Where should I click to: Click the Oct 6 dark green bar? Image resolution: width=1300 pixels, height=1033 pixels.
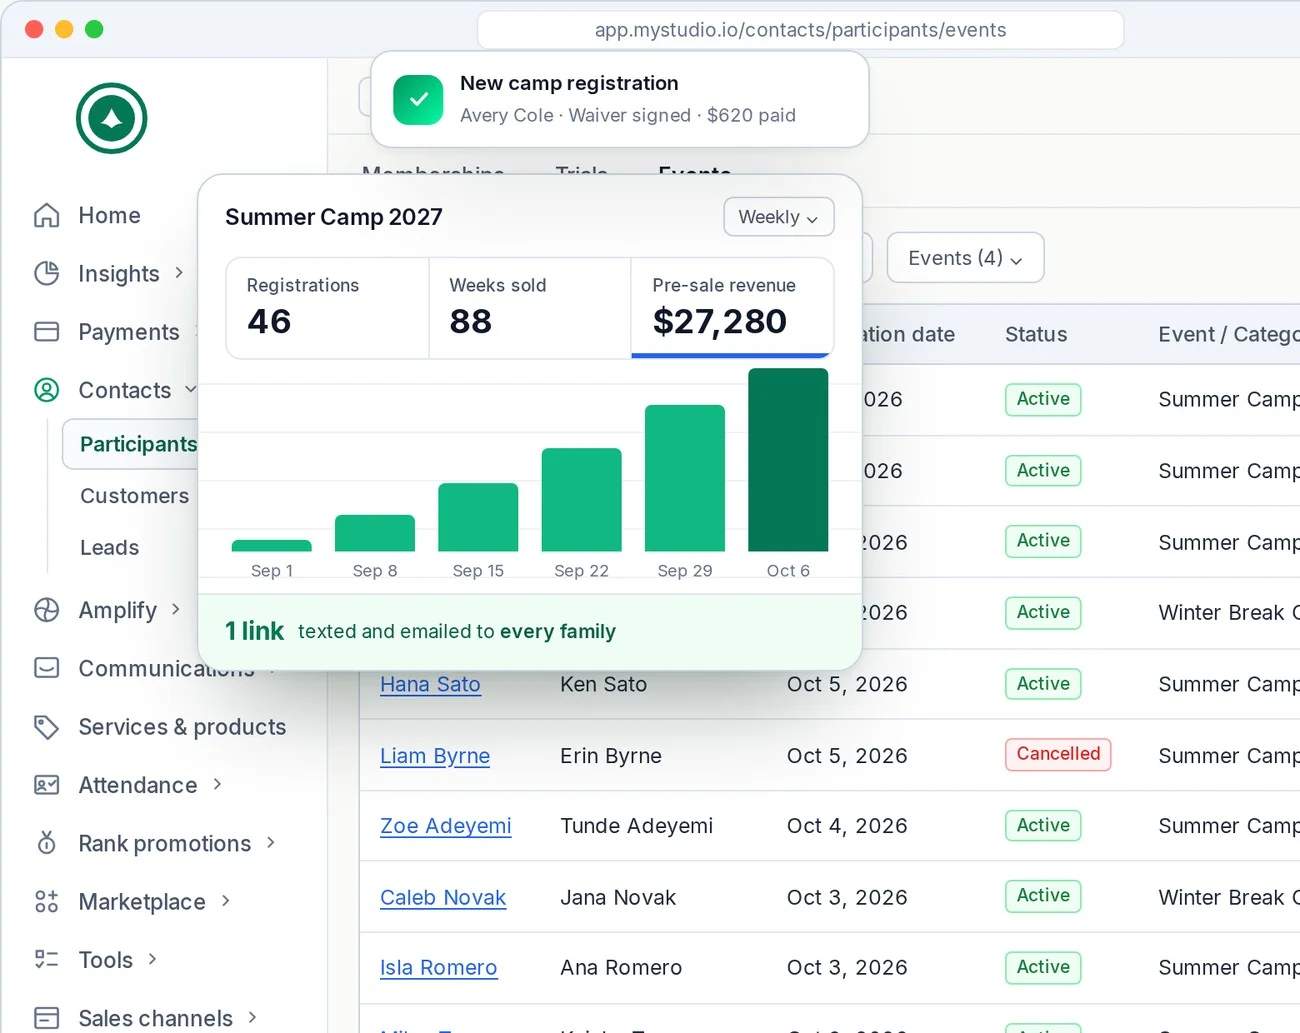pos(788,460)
